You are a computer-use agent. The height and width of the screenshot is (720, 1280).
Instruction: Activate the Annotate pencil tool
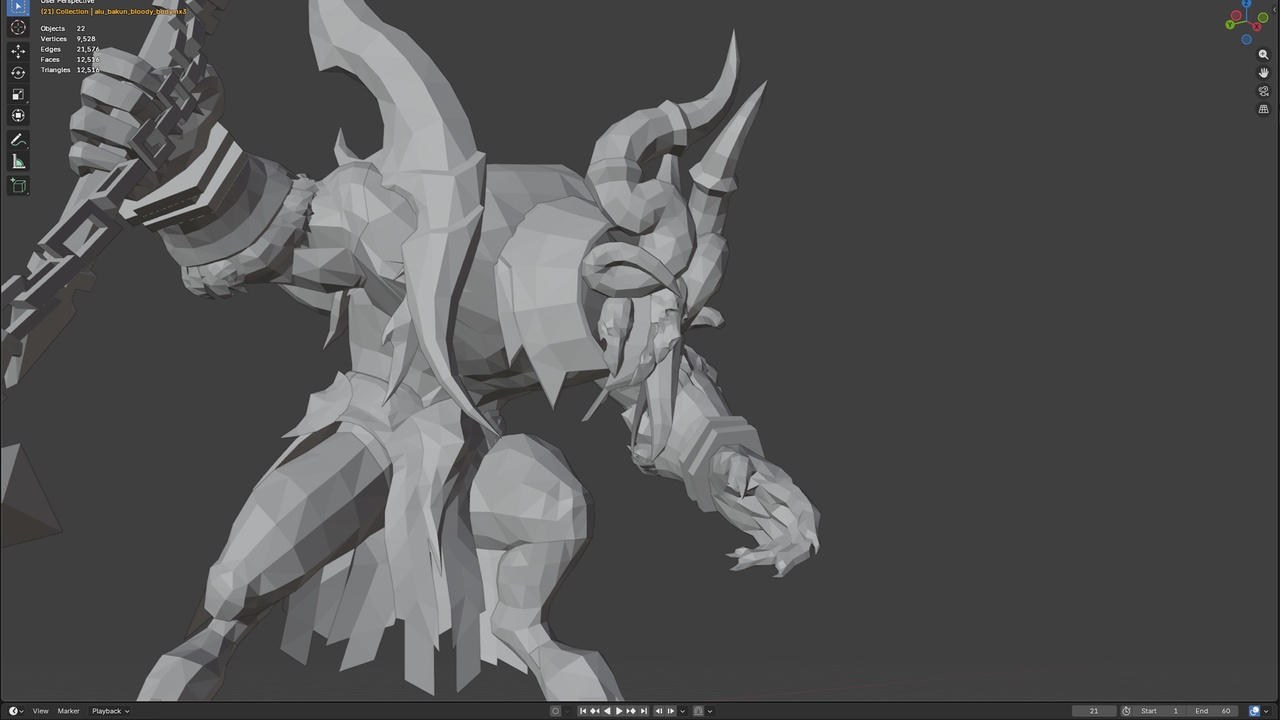18,141
